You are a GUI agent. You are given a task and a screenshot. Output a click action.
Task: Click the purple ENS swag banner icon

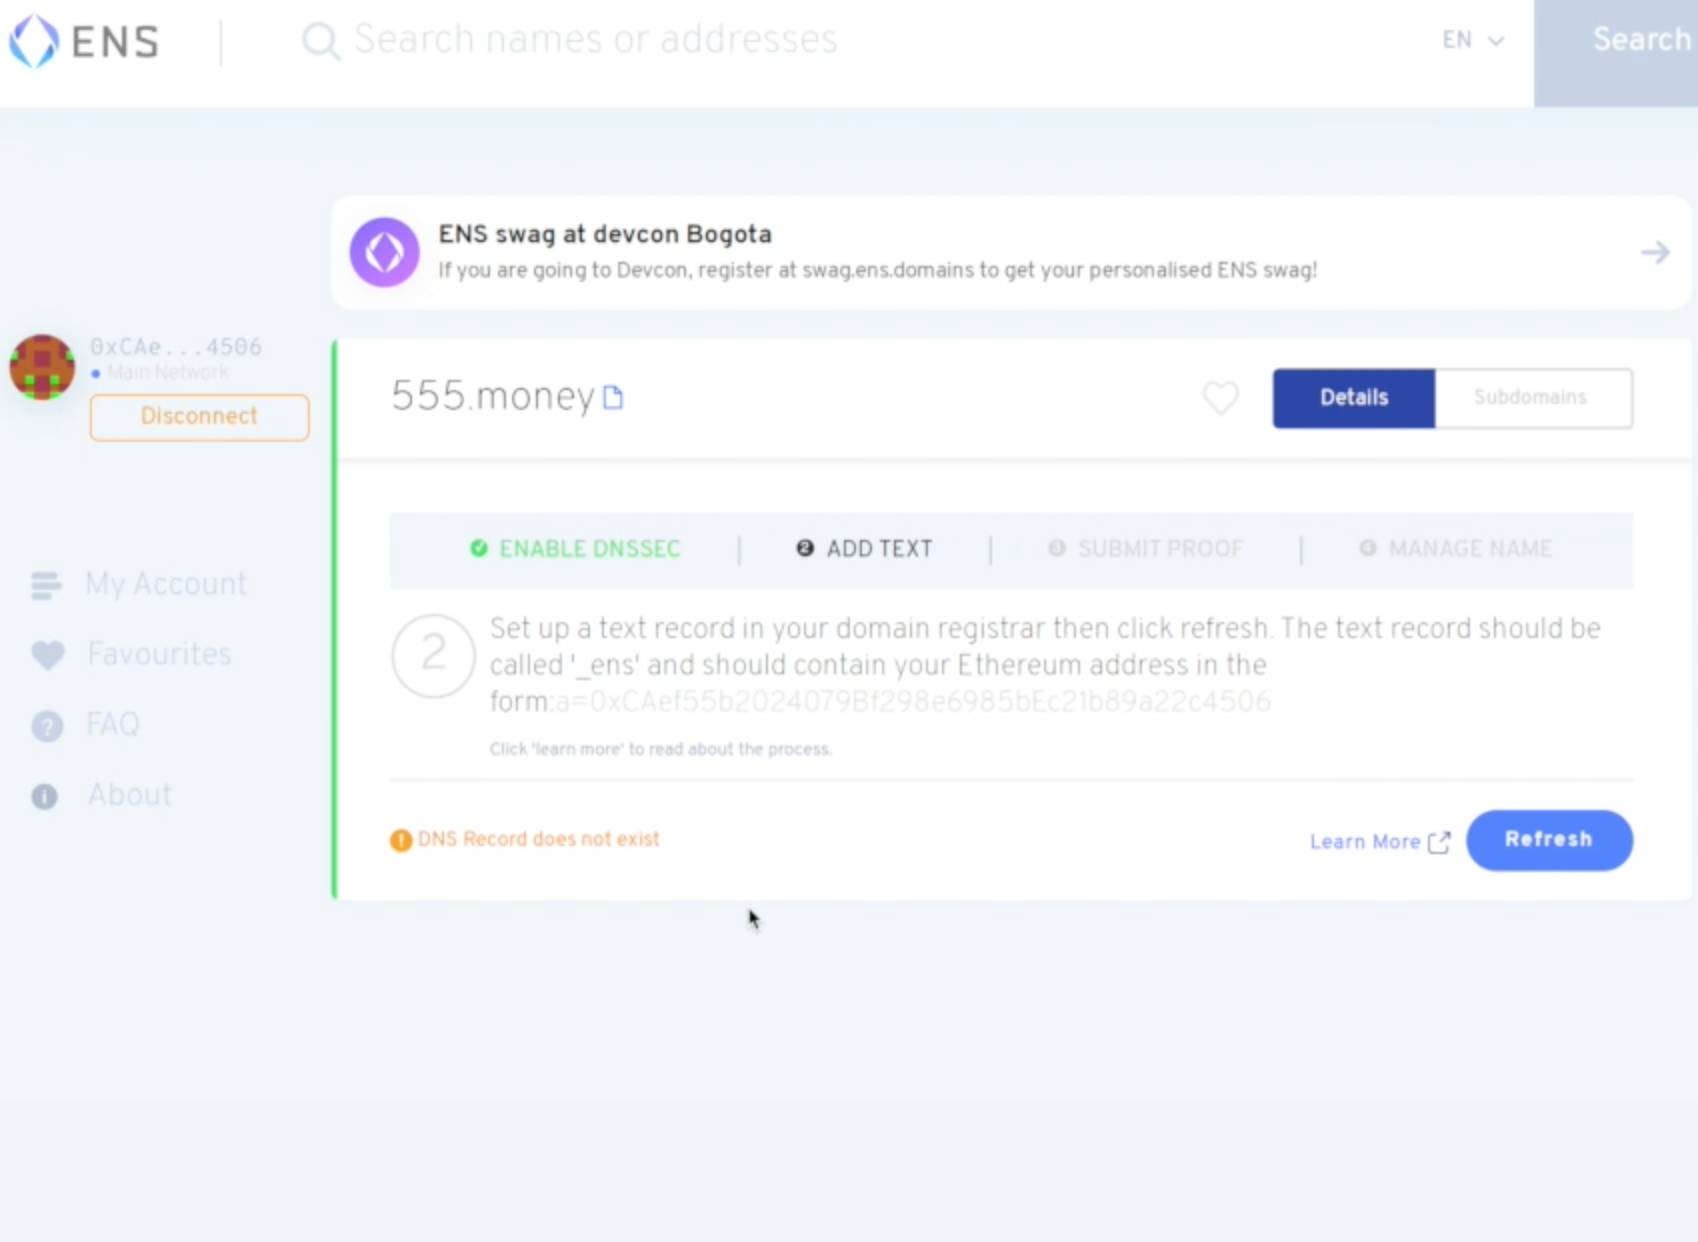pos(384,252)
